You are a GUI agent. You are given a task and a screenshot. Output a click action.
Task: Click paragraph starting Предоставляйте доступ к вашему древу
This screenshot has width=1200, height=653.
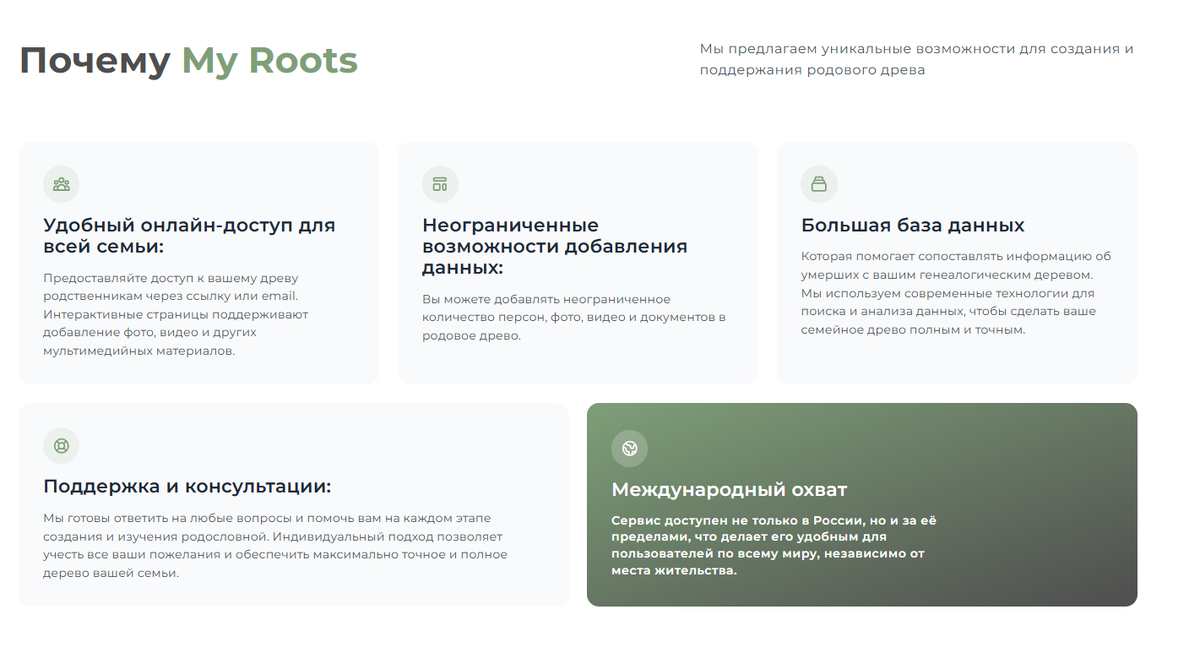pyautogui.click(x=176, y=314)
